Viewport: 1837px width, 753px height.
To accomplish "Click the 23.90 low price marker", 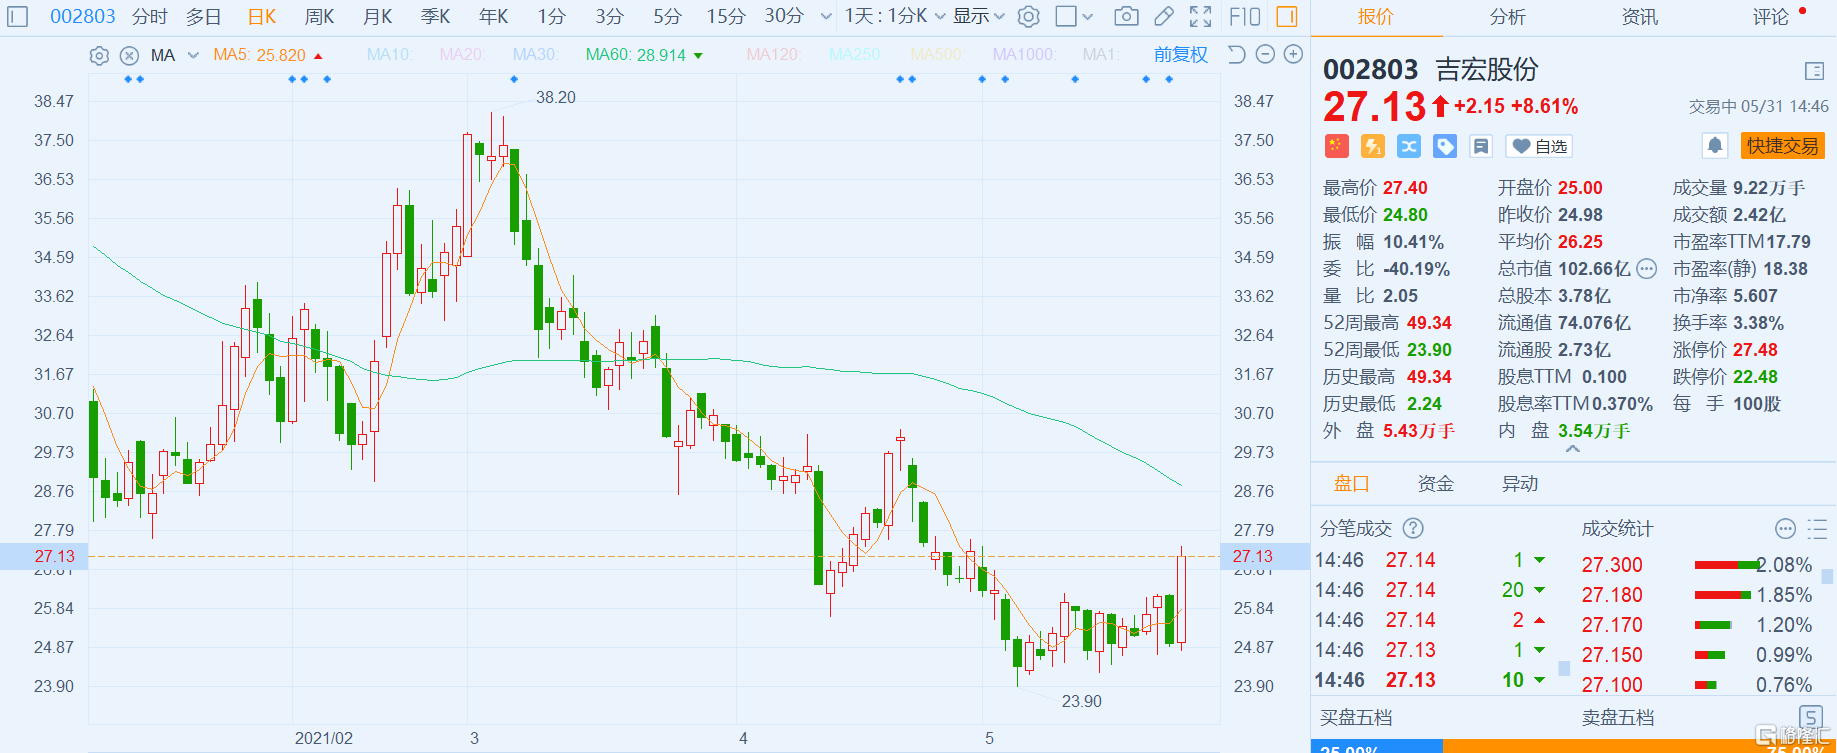I will click(x=1082, y=701).
